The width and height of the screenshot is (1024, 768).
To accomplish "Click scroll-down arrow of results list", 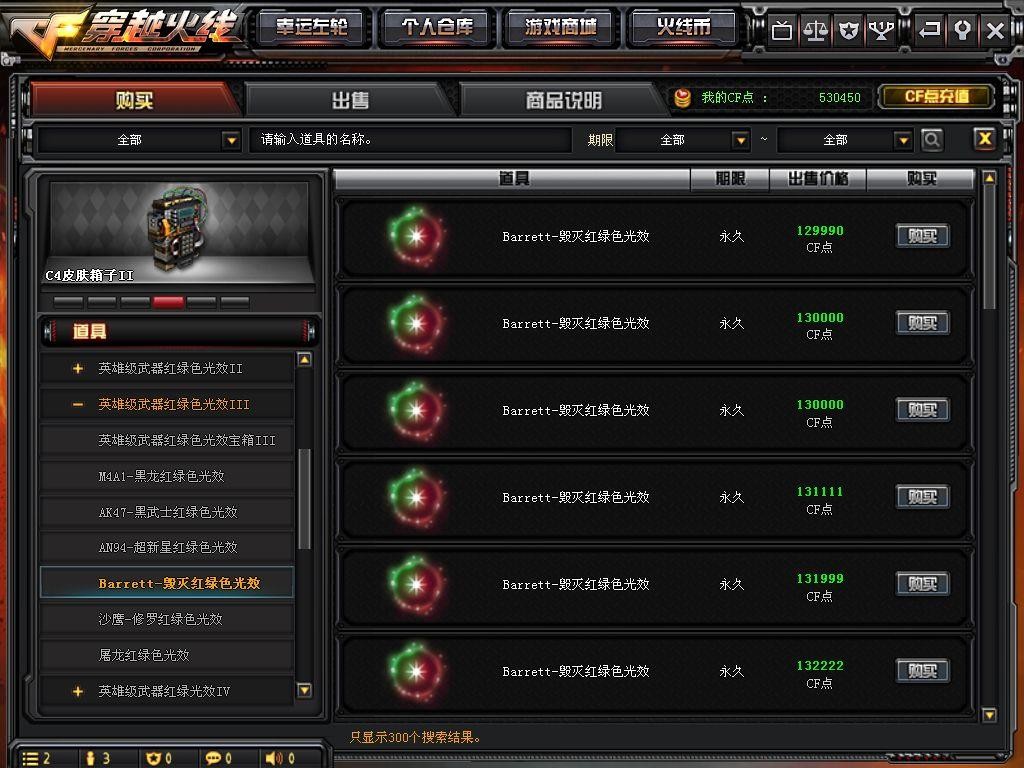I will (990, 715).
